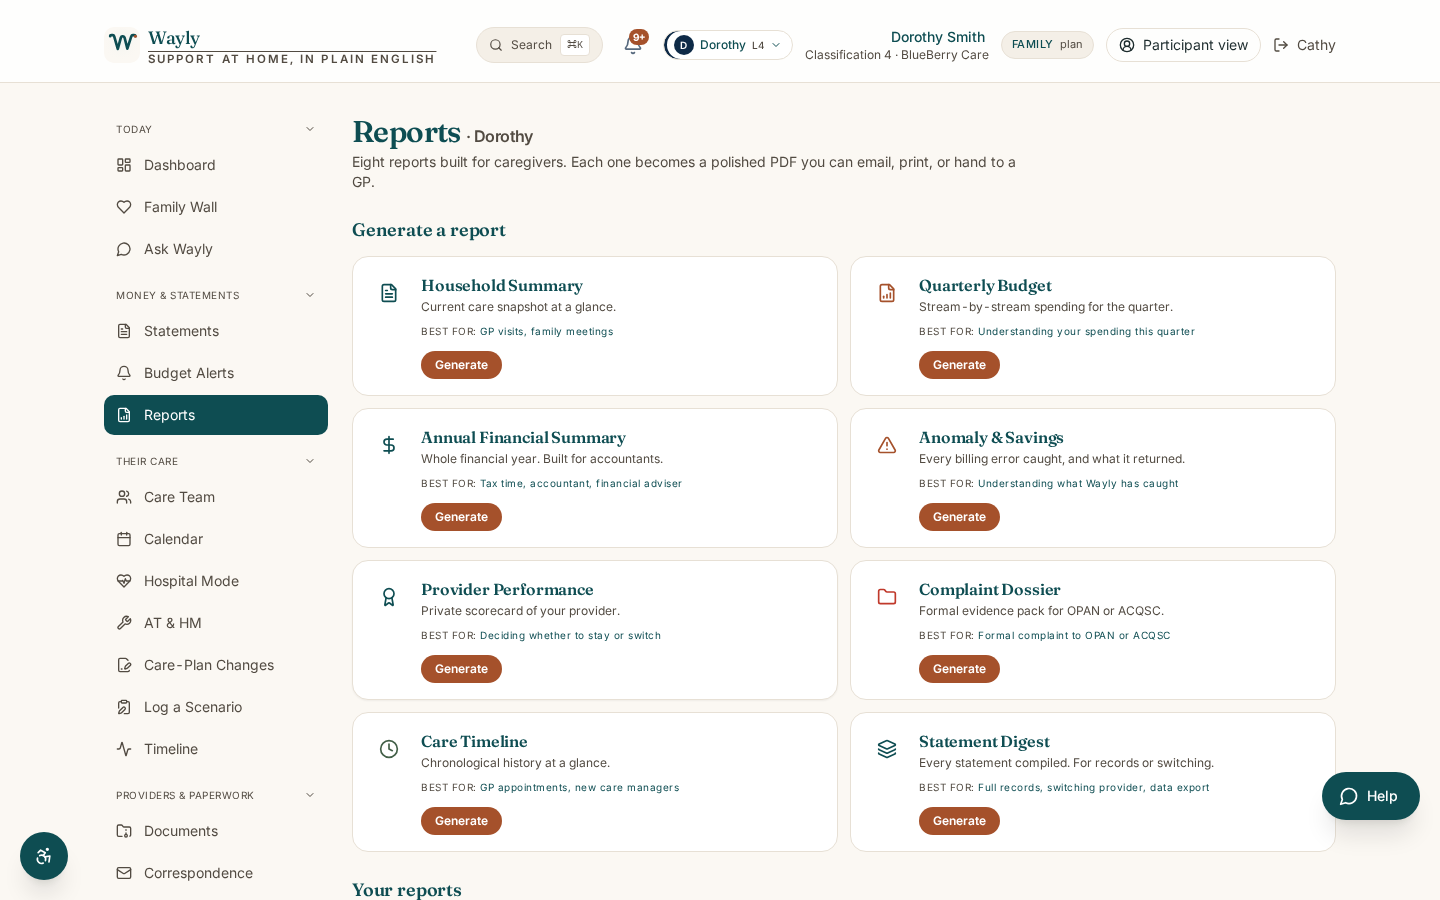Open Family Wall from the sidebar
This screenshot has height=900, width=1440.
[x=216, y=207]
